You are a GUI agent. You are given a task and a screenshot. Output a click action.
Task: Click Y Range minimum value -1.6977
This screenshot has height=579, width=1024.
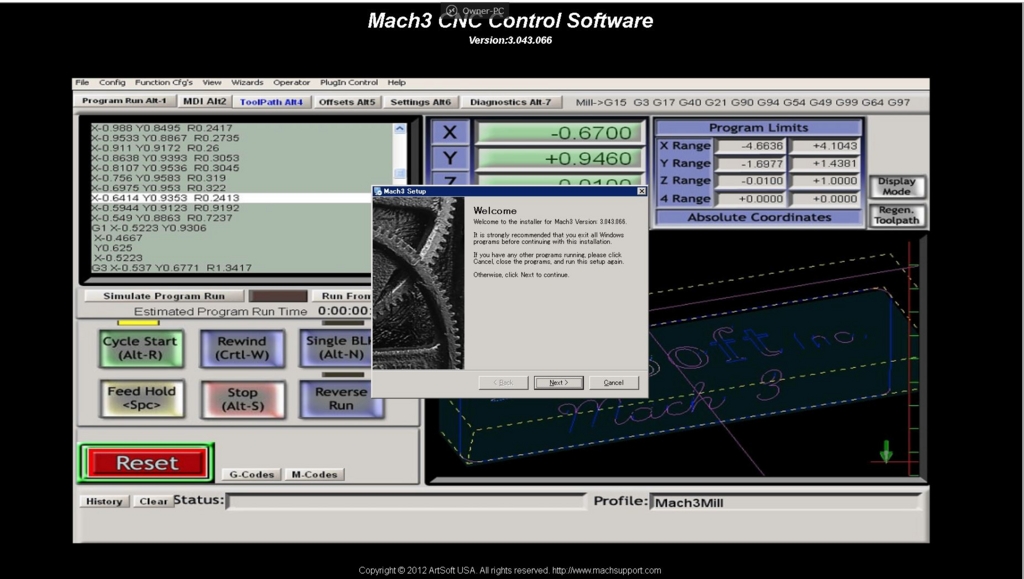[750, 163]
